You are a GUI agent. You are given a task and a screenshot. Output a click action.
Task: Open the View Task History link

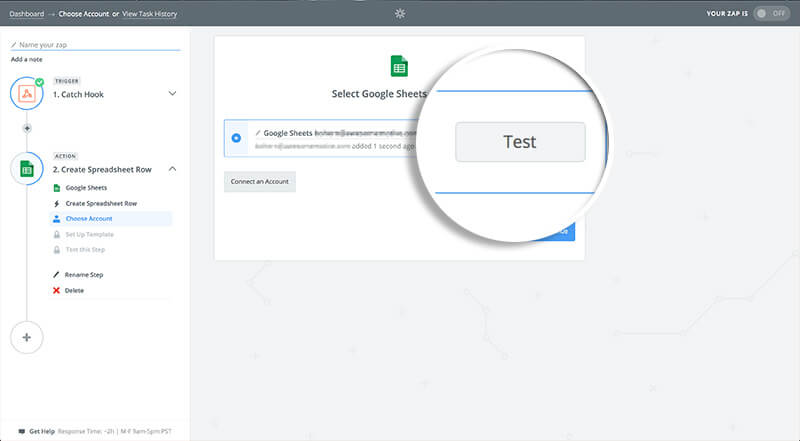[149, 14]
